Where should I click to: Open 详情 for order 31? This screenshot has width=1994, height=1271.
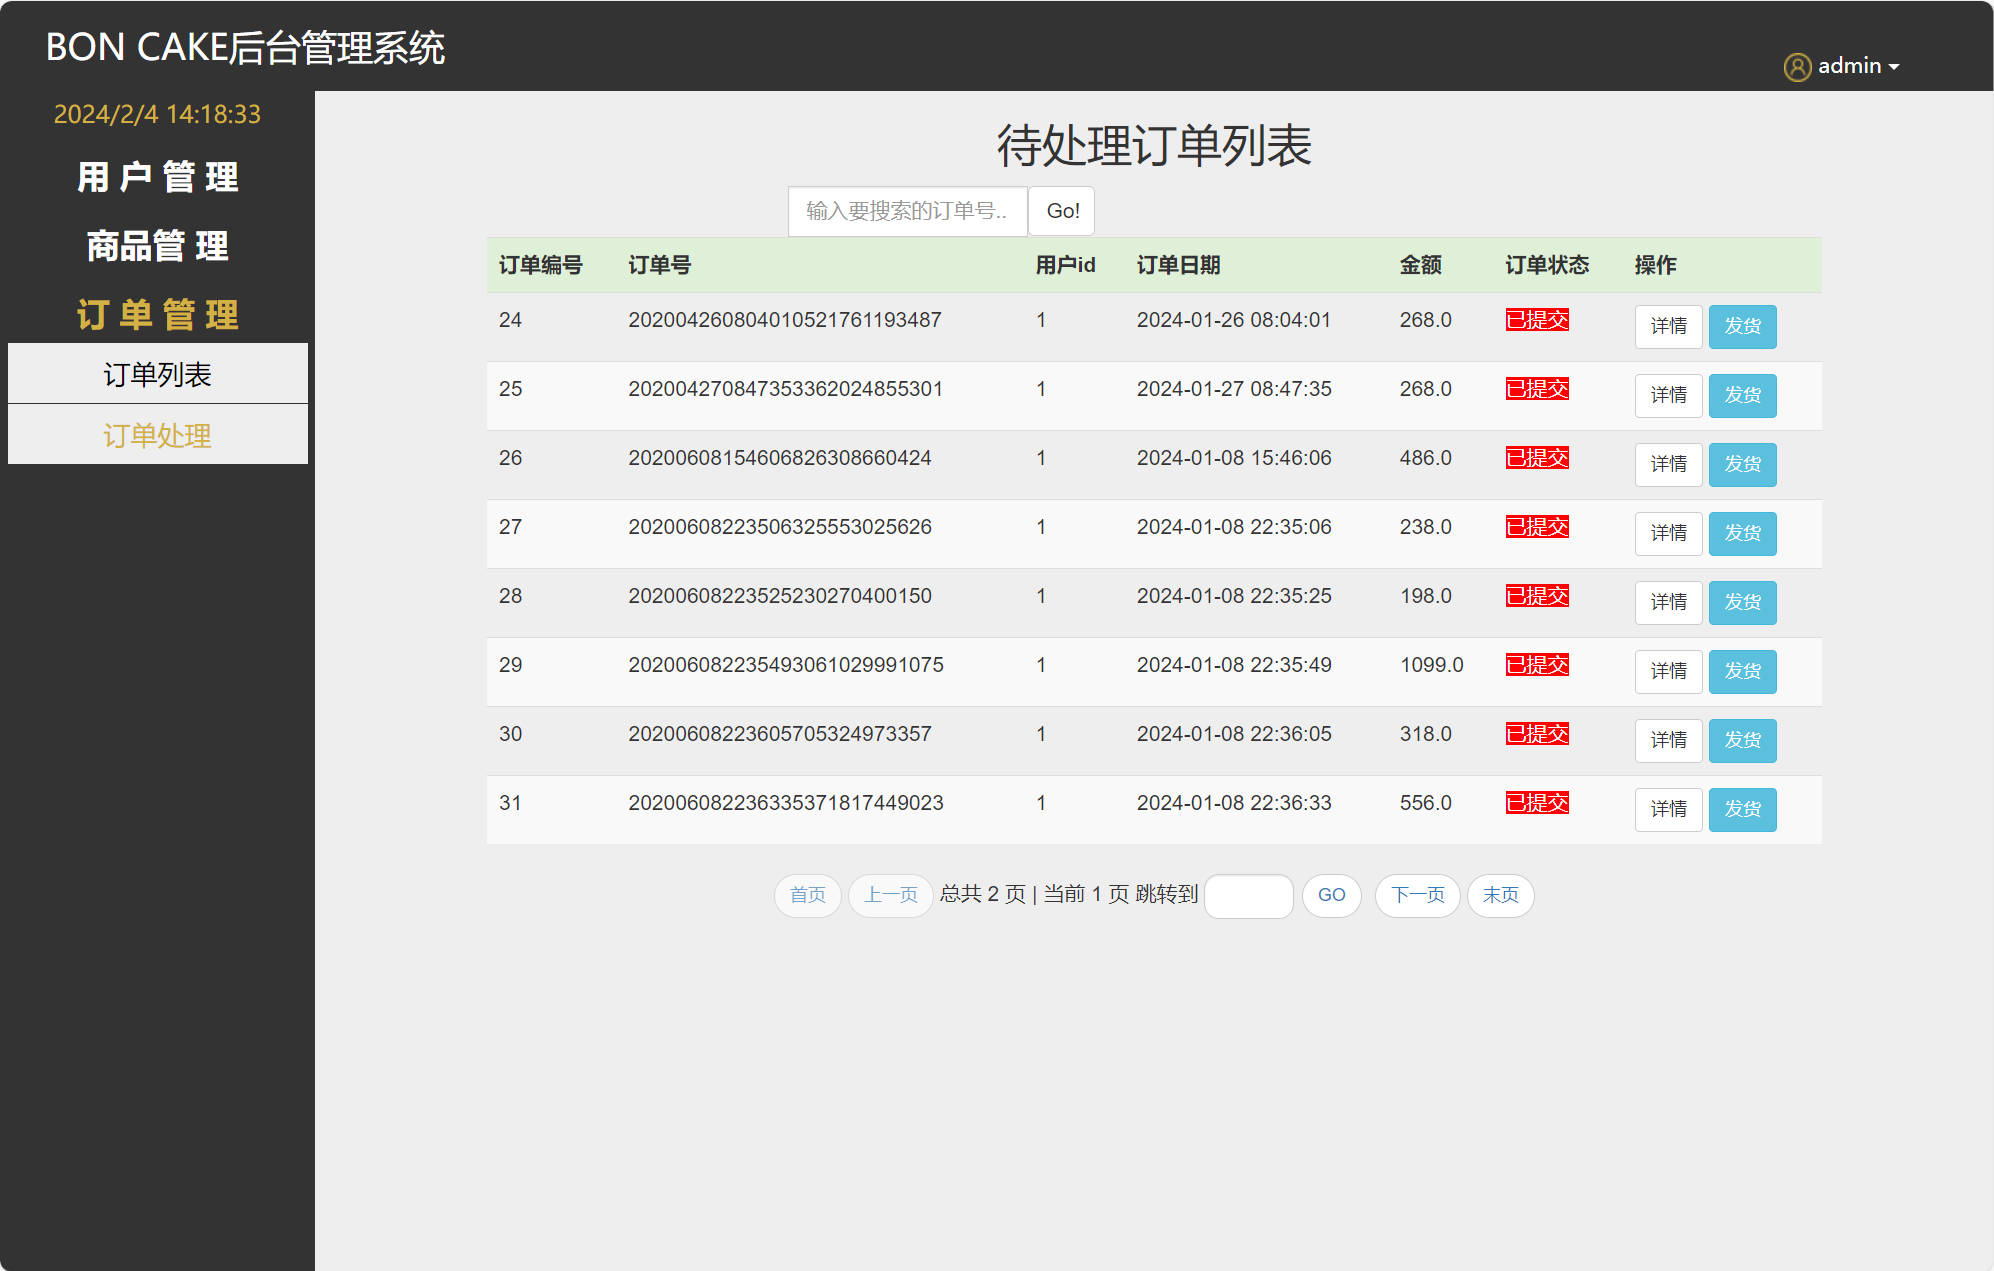coord(1668,810)
